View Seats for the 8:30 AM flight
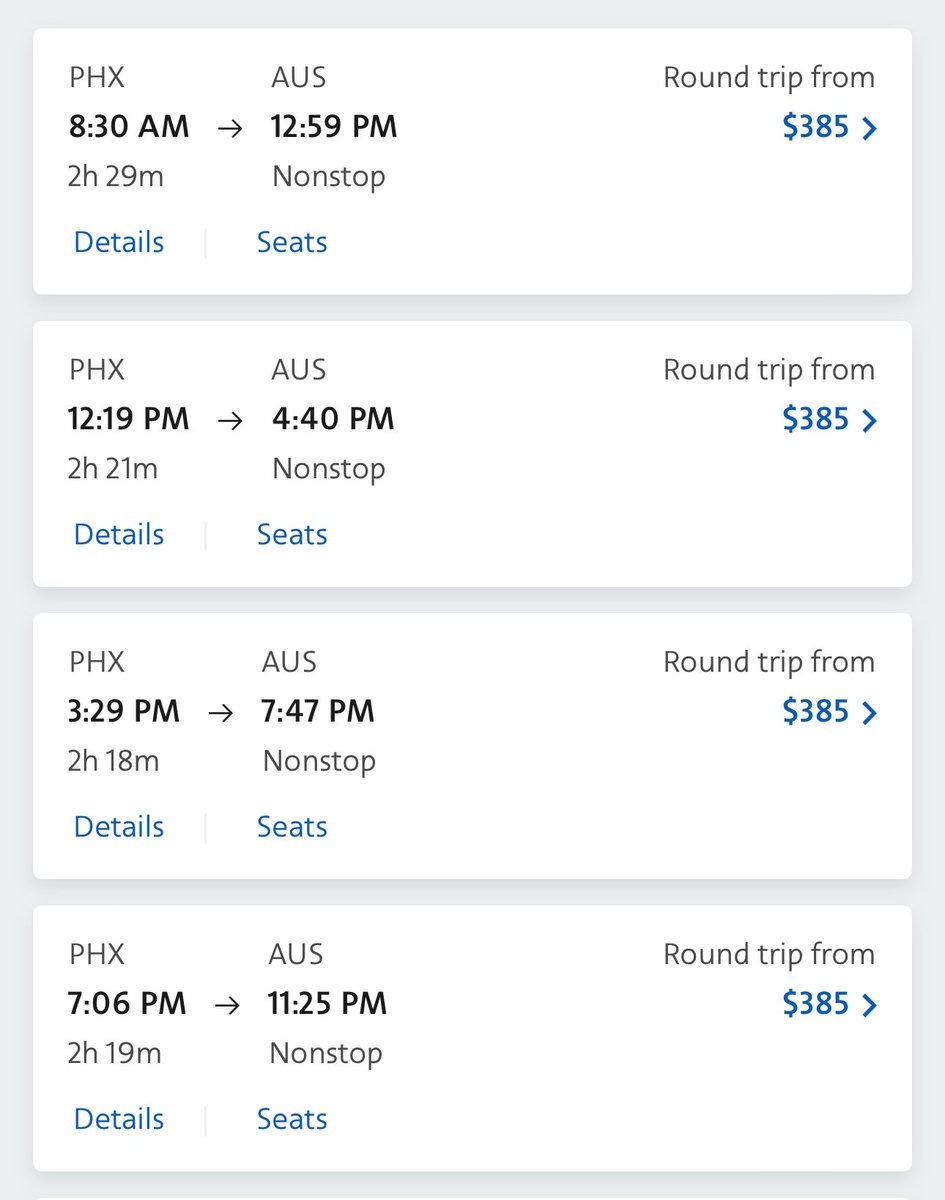 click(x=292, y=242)
